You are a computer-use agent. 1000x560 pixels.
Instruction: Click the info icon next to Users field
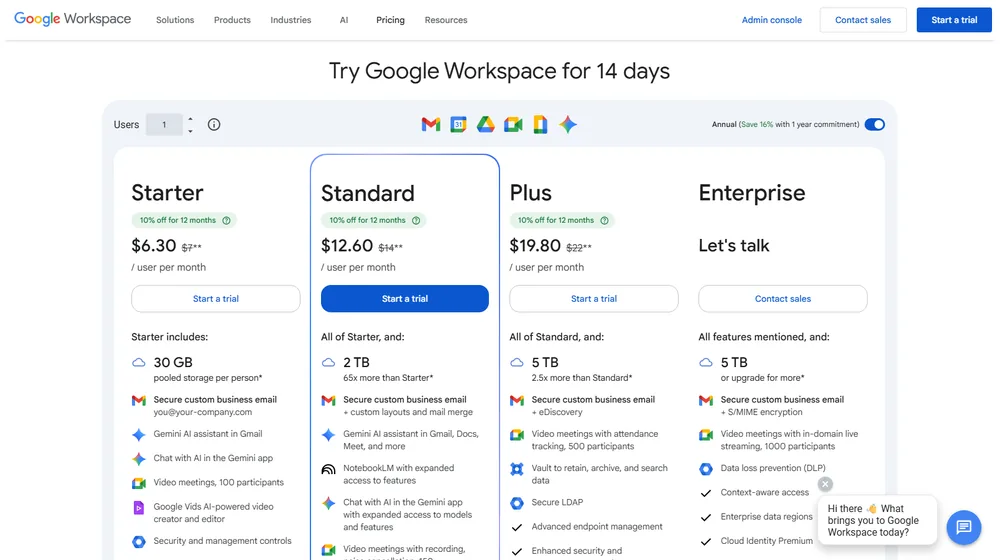214,124
